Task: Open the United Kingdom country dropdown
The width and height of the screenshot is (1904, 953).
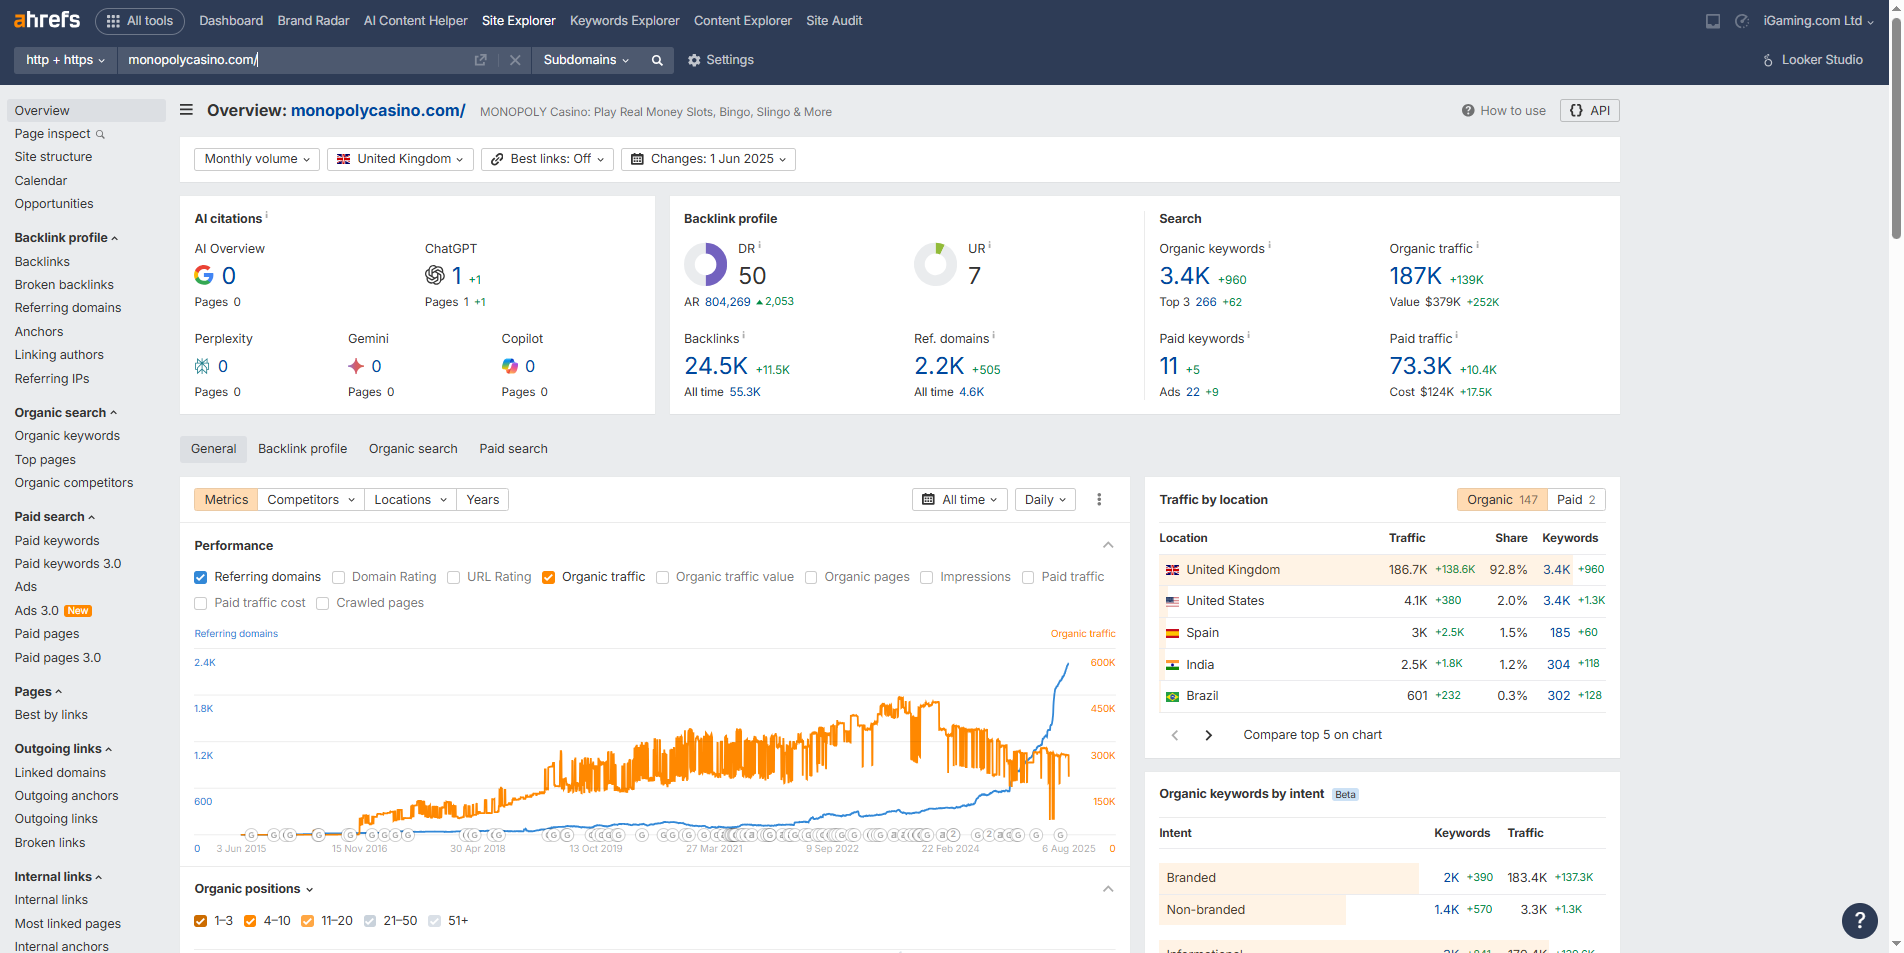Action: coord(400,159)
